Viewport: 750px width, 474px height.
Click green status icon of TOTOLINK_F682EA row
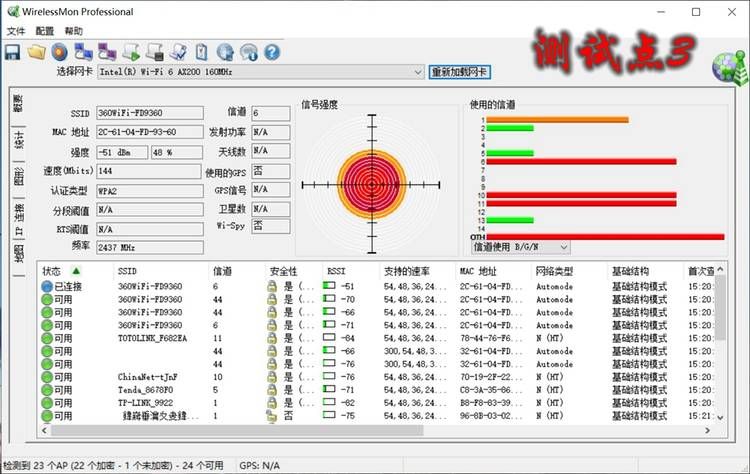click(x=47, y=338)
